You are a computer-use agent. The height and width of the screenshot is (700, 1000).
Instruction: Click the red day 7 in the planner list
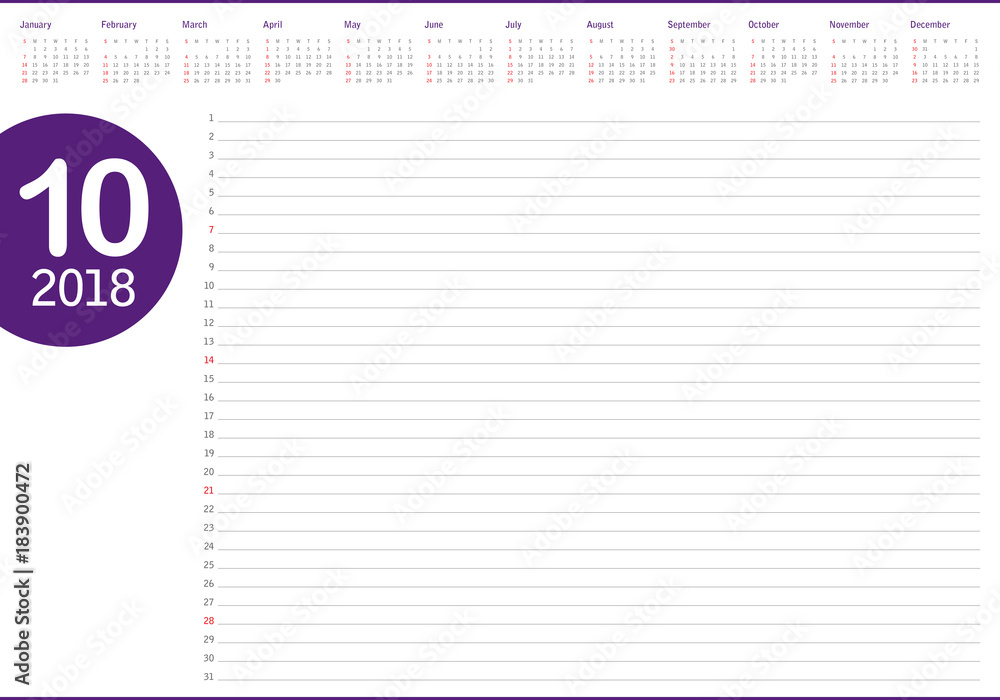[x=211, y=230]
